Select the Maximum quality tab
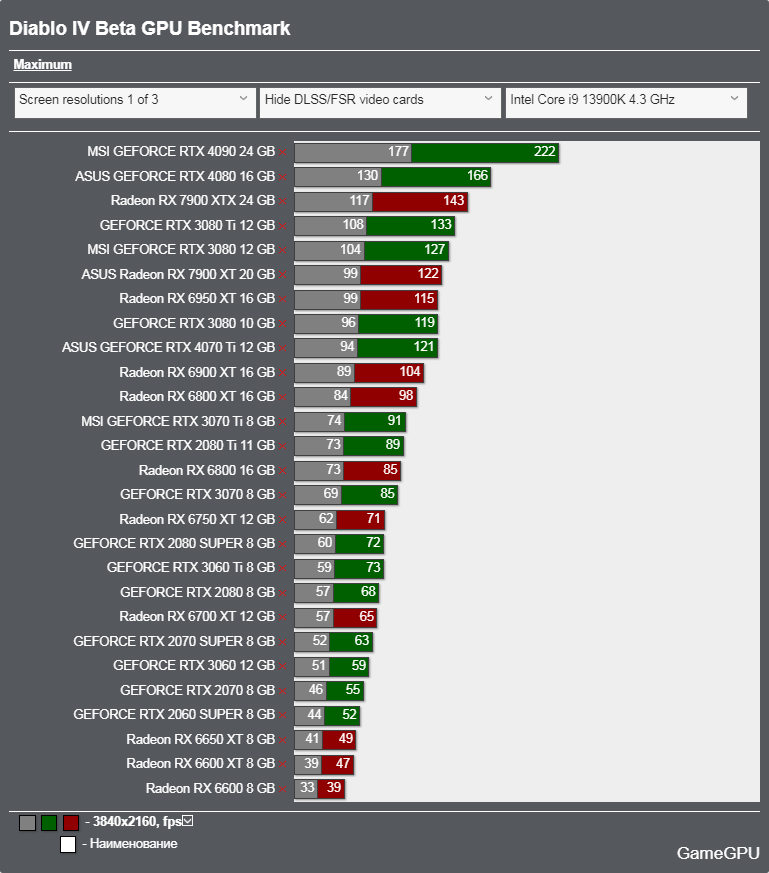 [42, 65]
